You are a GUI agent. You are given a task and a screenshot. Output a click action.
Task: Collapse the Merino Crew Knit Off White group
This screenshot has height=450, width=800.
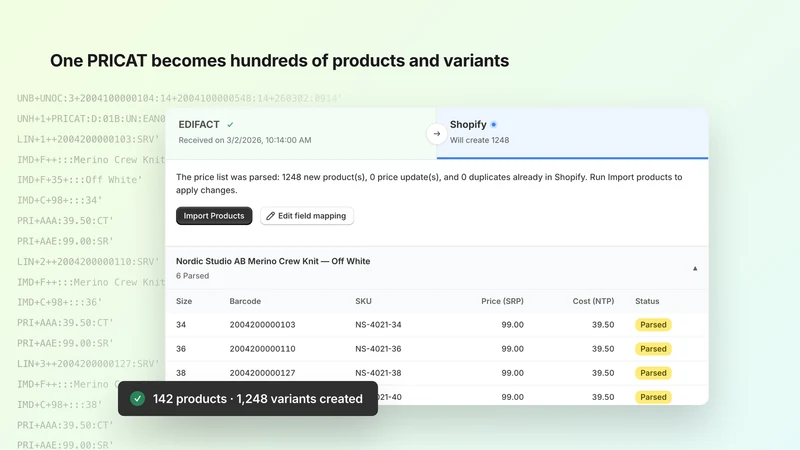(x=695, y=268)
